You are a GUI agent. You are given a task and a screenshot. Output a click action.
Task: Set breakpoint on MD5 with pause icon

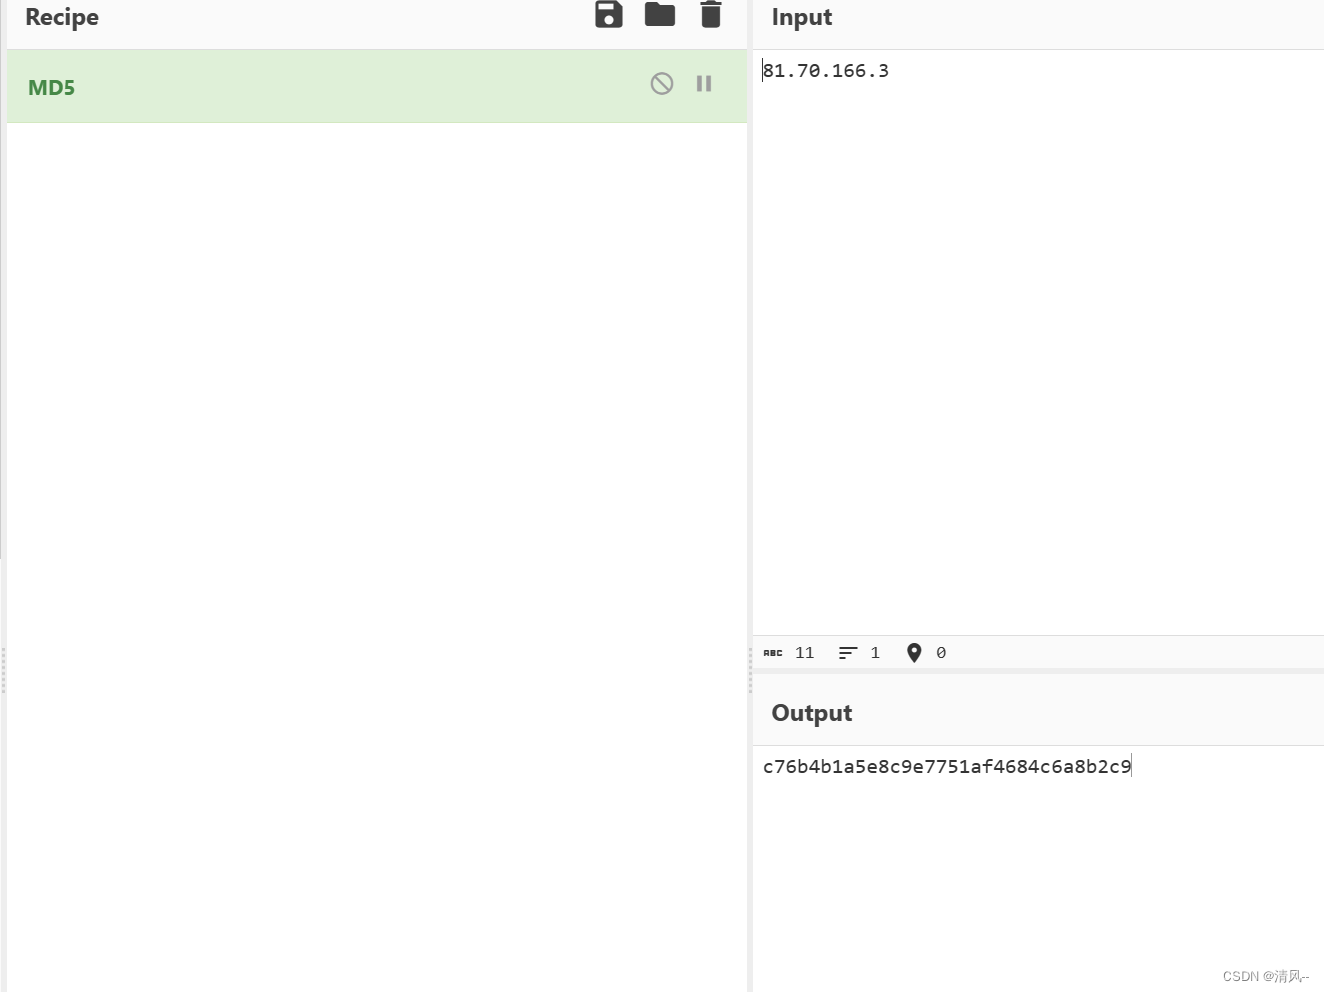click(704, 84)
